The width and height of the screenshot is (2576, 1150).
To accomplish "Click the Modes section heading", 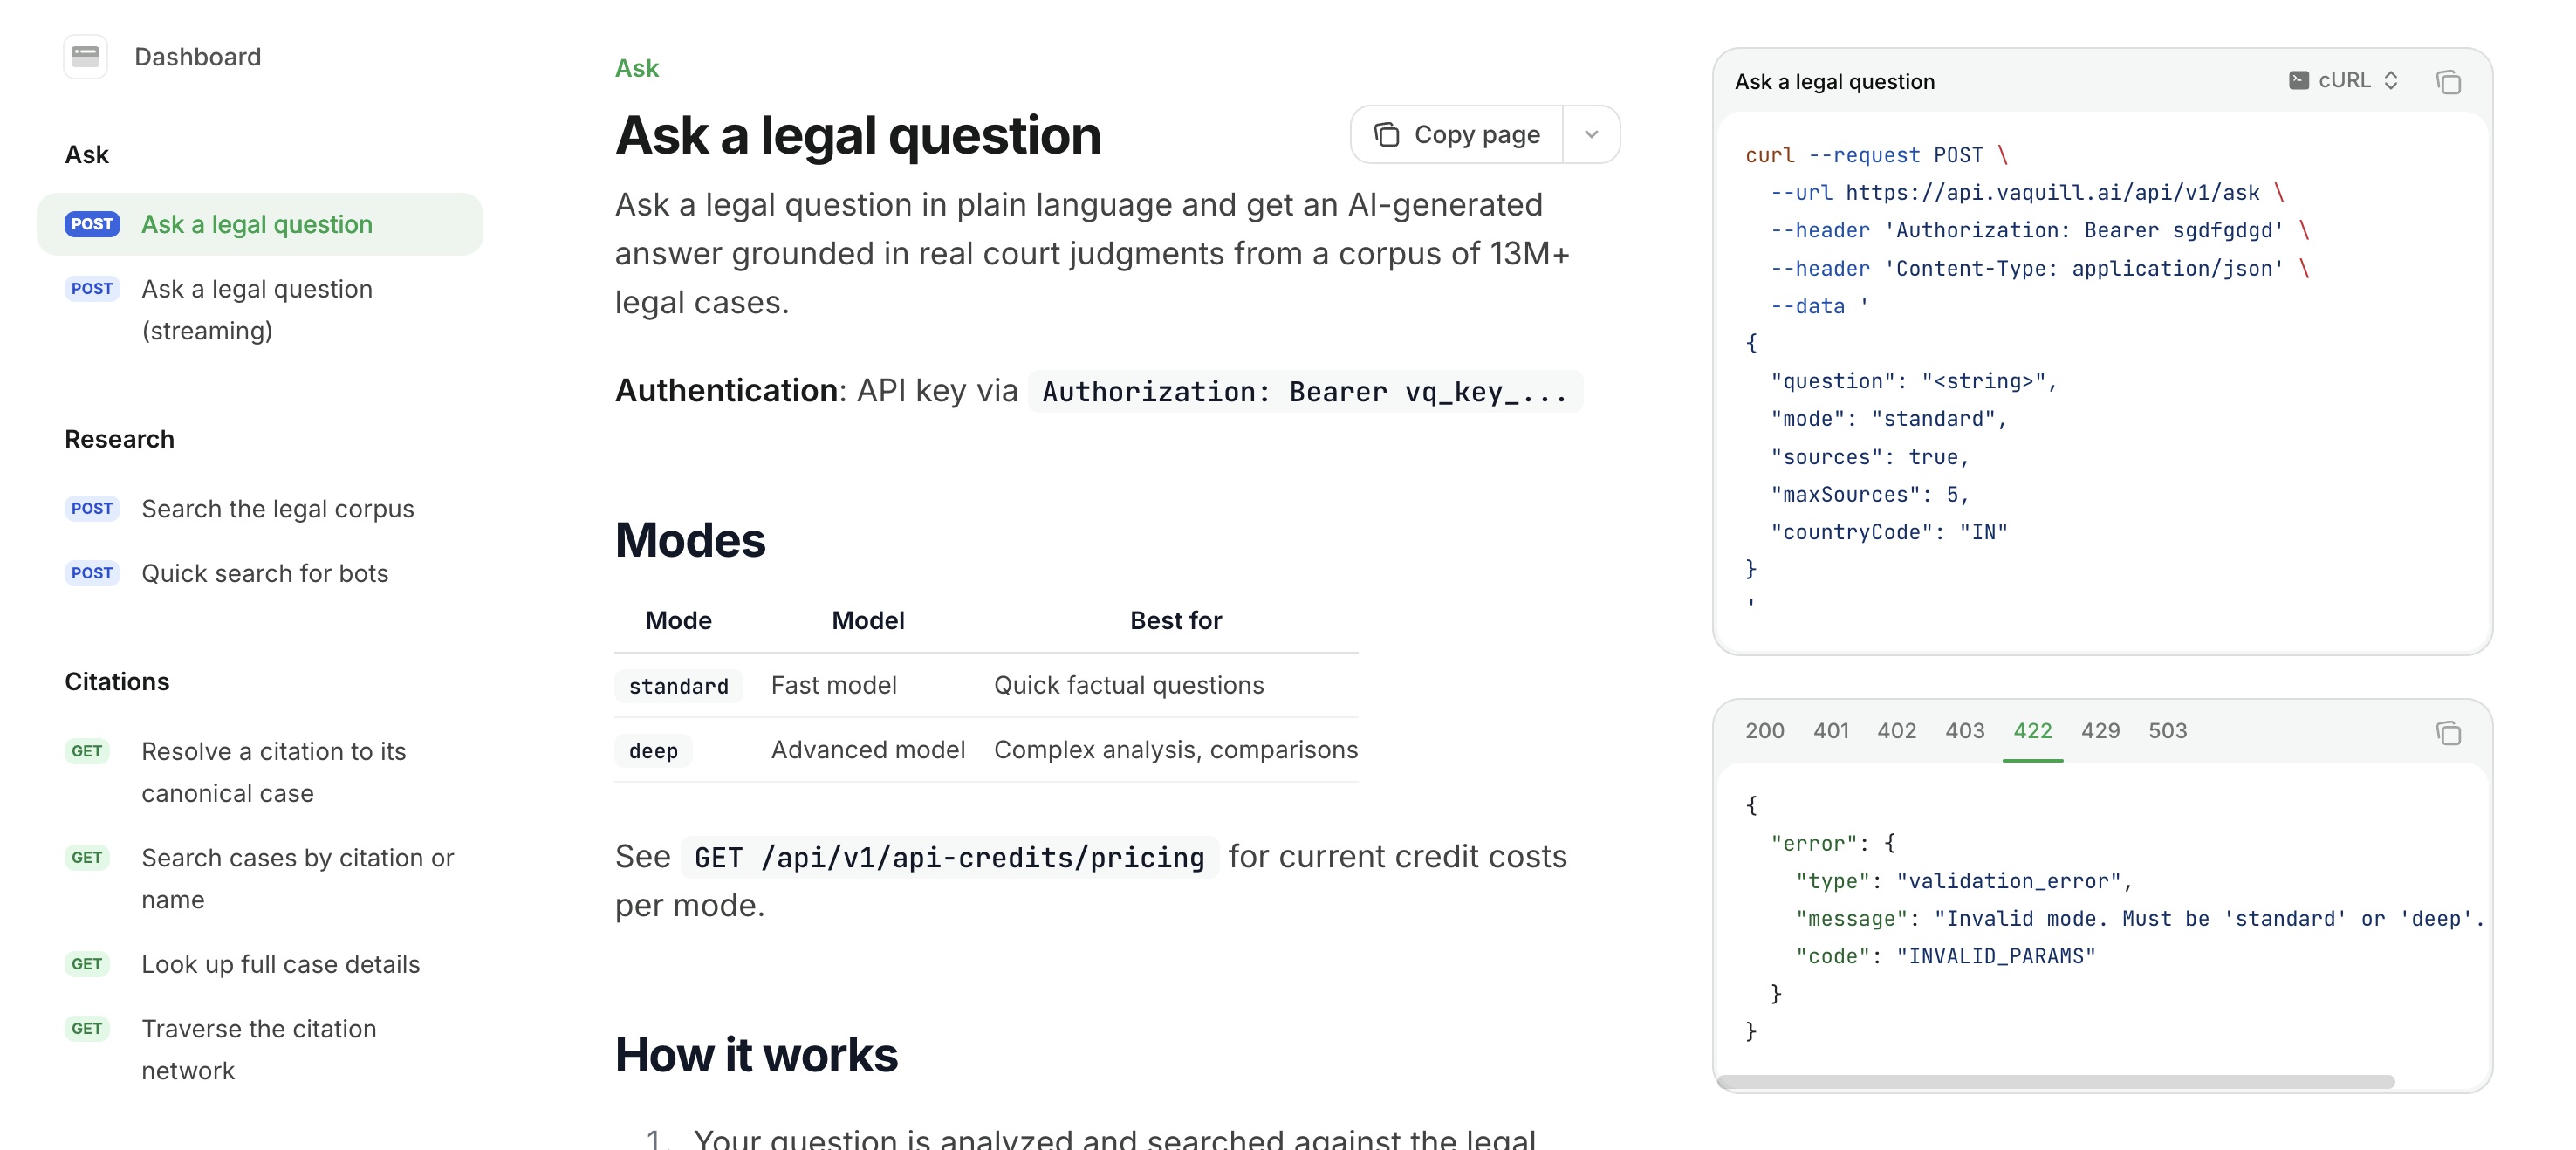I will pos(690,540).
